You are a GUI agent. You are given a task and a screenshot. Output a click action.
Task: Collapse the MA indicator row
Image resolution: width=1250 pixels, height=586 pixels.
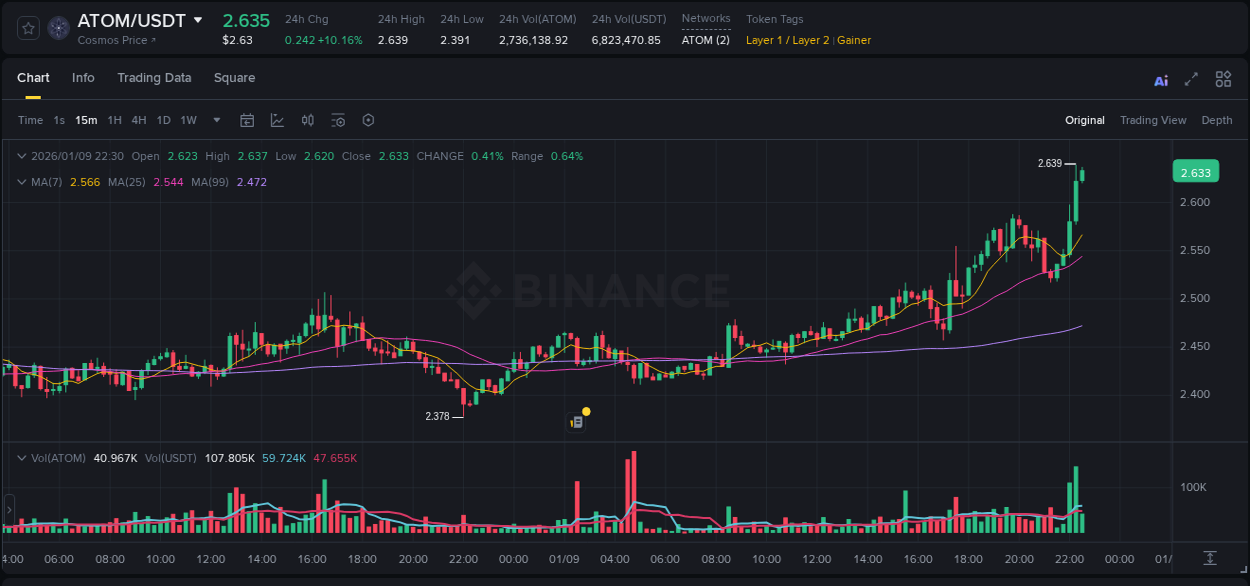coord(22,182)
